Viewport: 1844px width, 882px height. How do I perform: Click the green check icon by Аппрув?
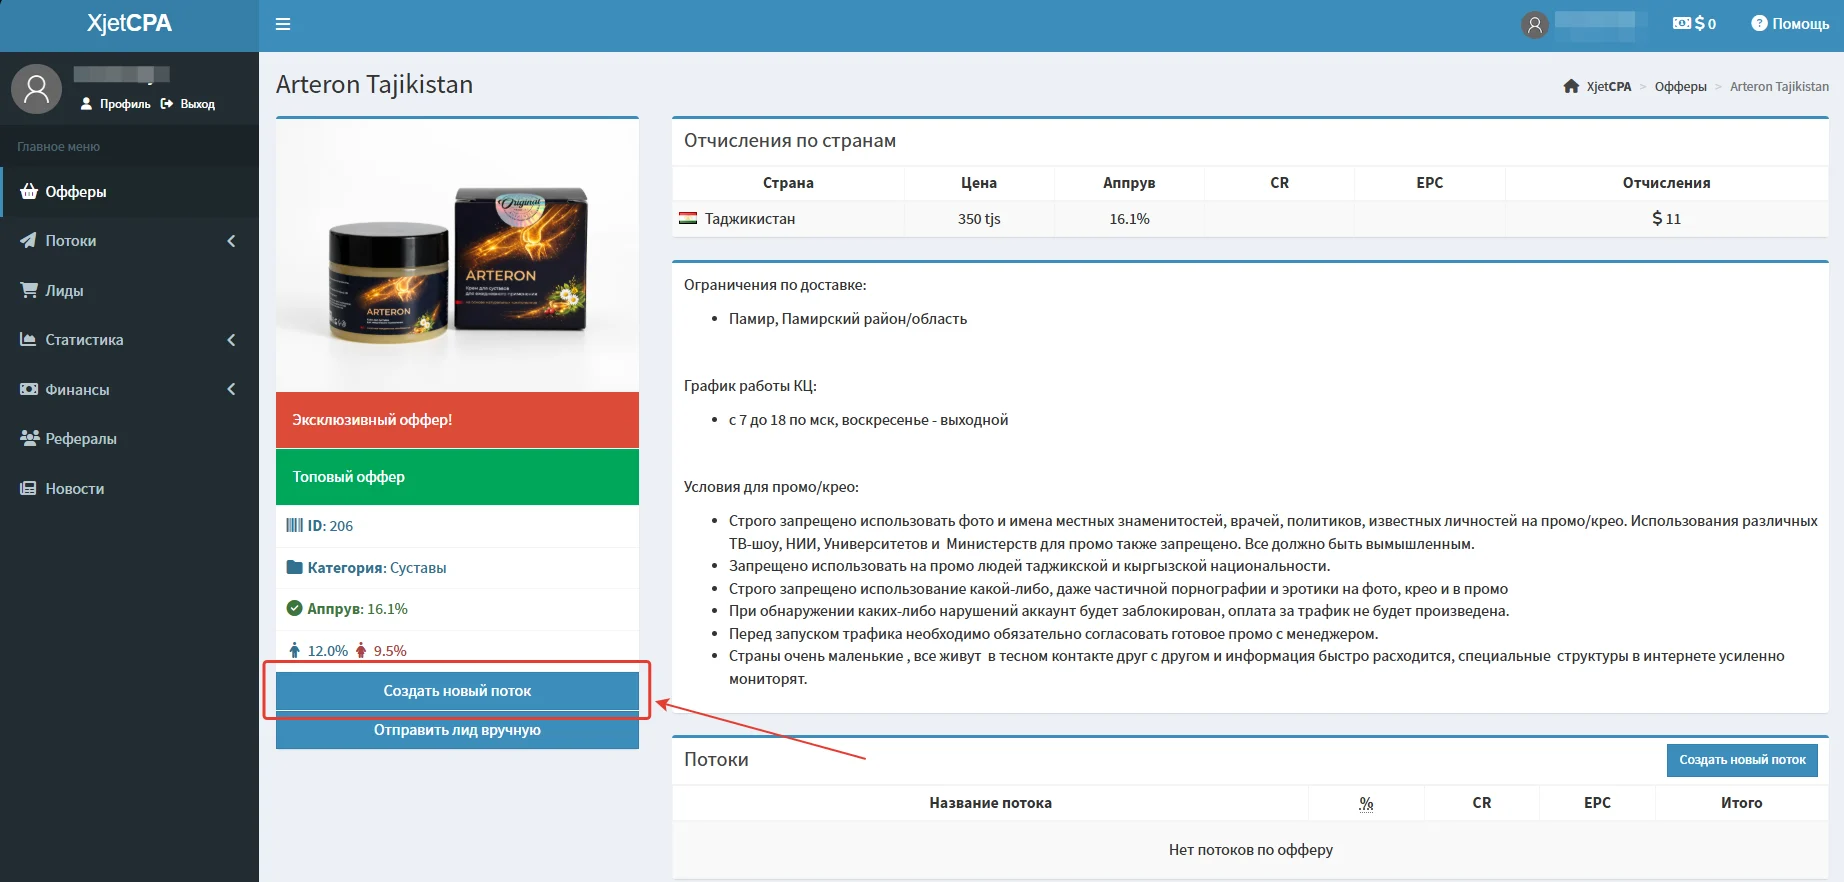(x=294, y=608)
